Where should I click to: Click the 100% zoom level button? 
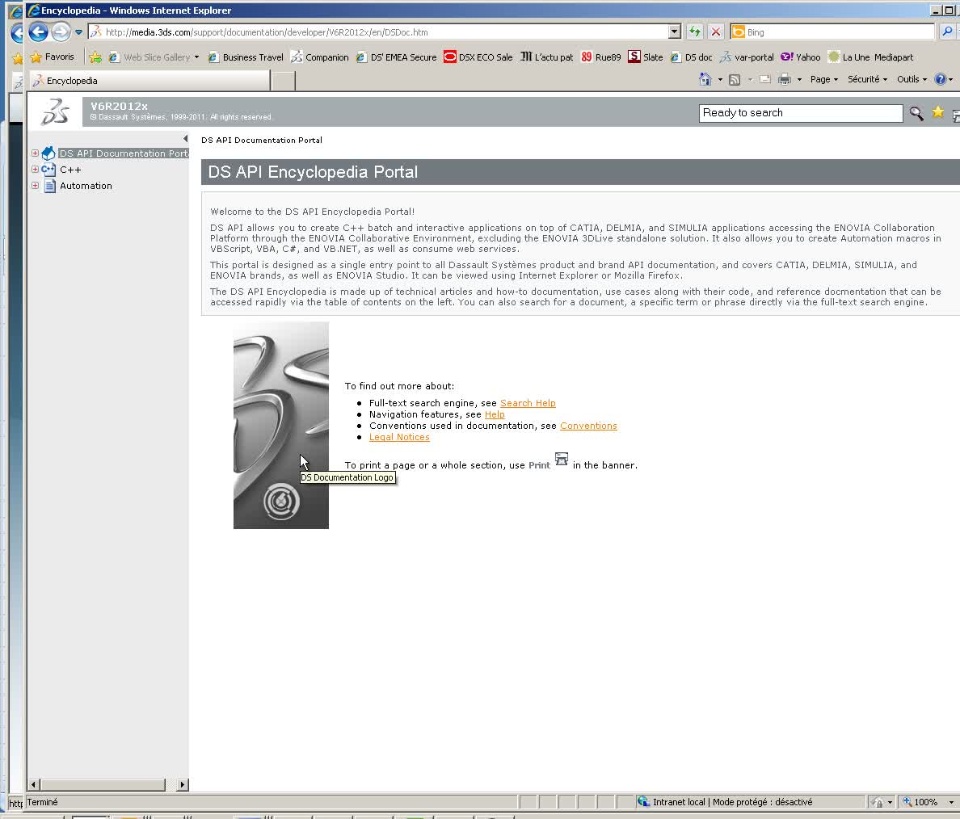pyautogui.click(x=920, y=802)
